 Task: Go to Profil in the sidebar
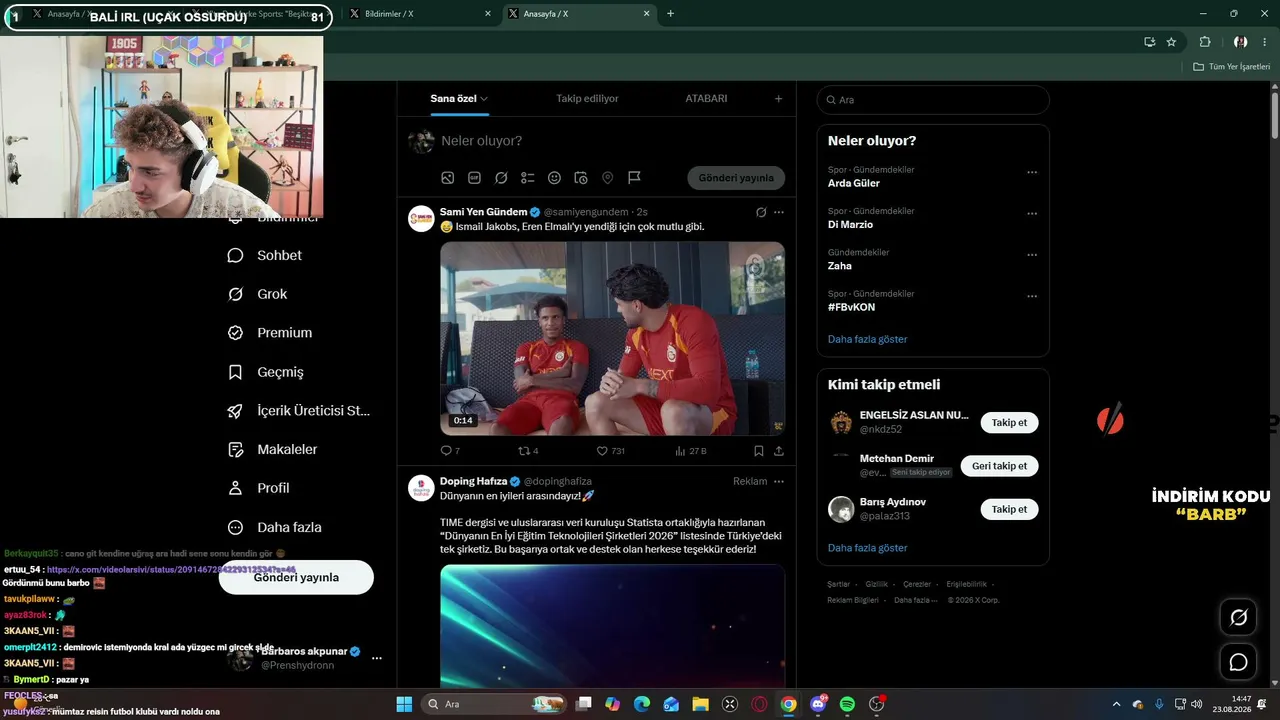[258, 488]
